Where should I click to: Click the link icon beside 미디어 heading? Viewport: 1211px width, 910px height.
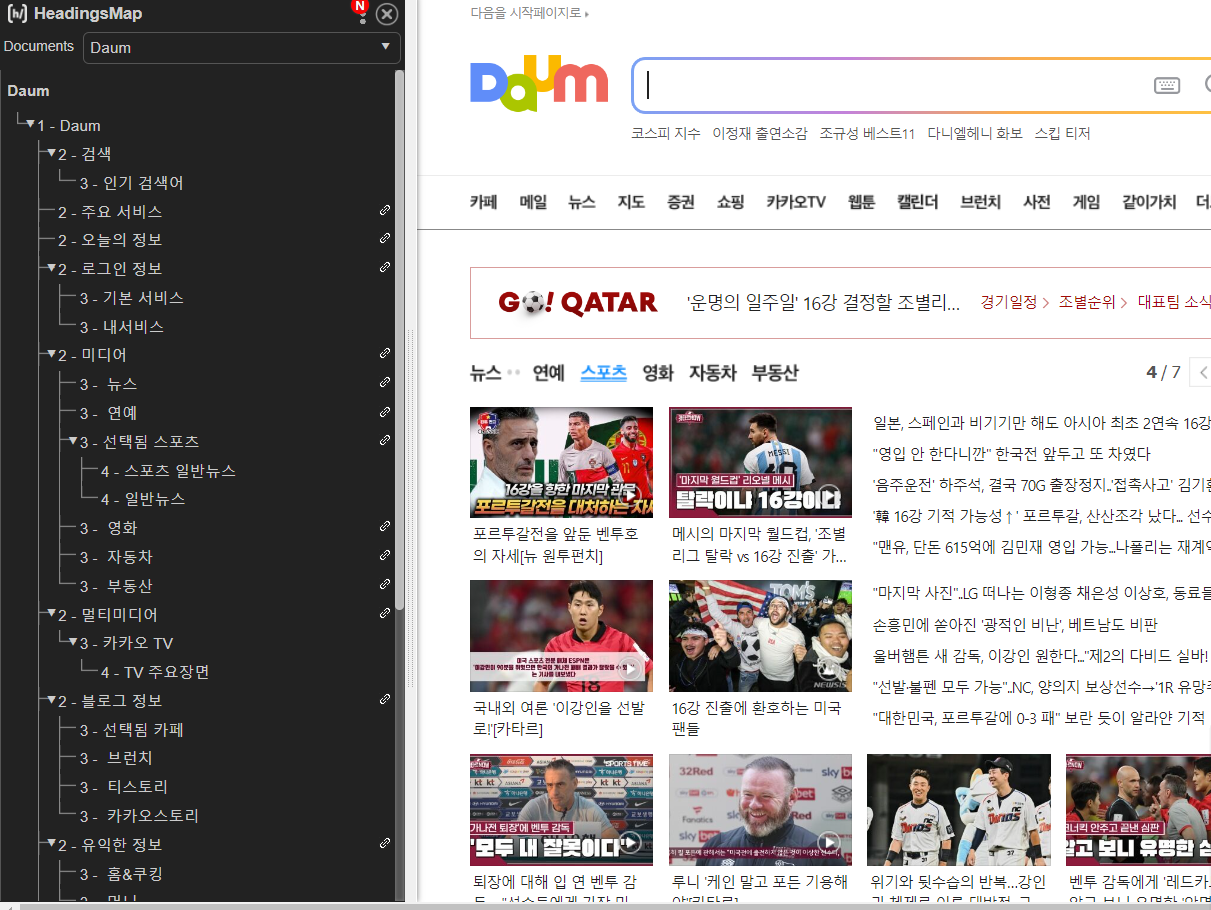[385, 353]
